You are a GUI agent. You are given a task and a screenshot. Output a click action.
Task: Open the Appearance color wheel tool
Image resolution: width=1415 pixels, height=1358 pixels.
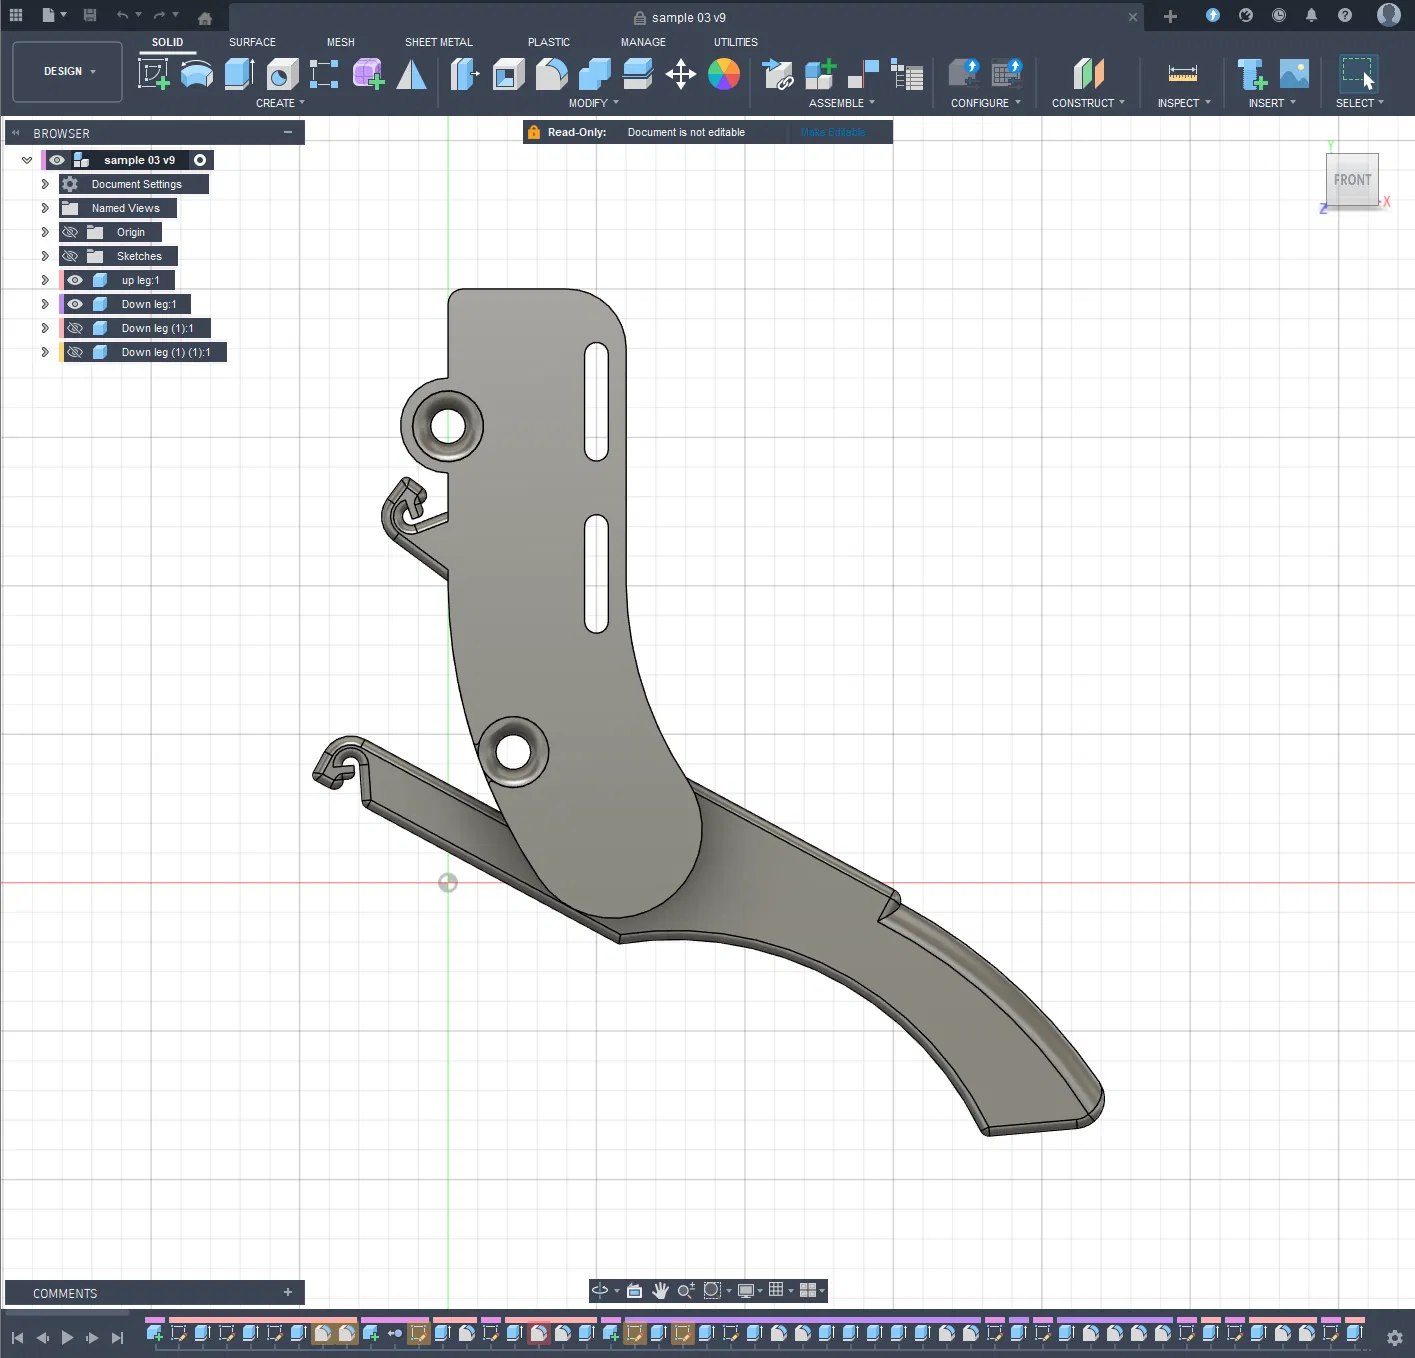click(x=723, y=74)
